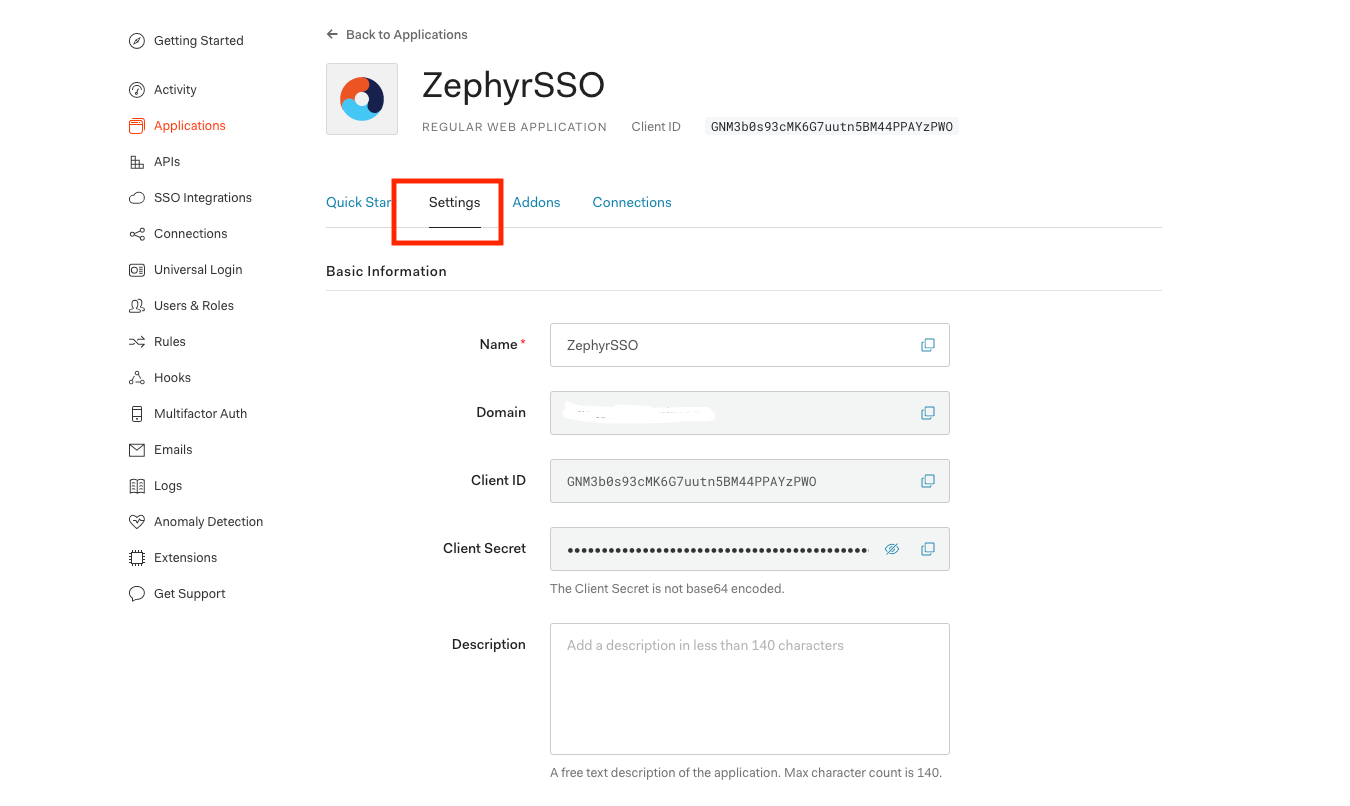Open the Hooks section

(x=170, y=377)
